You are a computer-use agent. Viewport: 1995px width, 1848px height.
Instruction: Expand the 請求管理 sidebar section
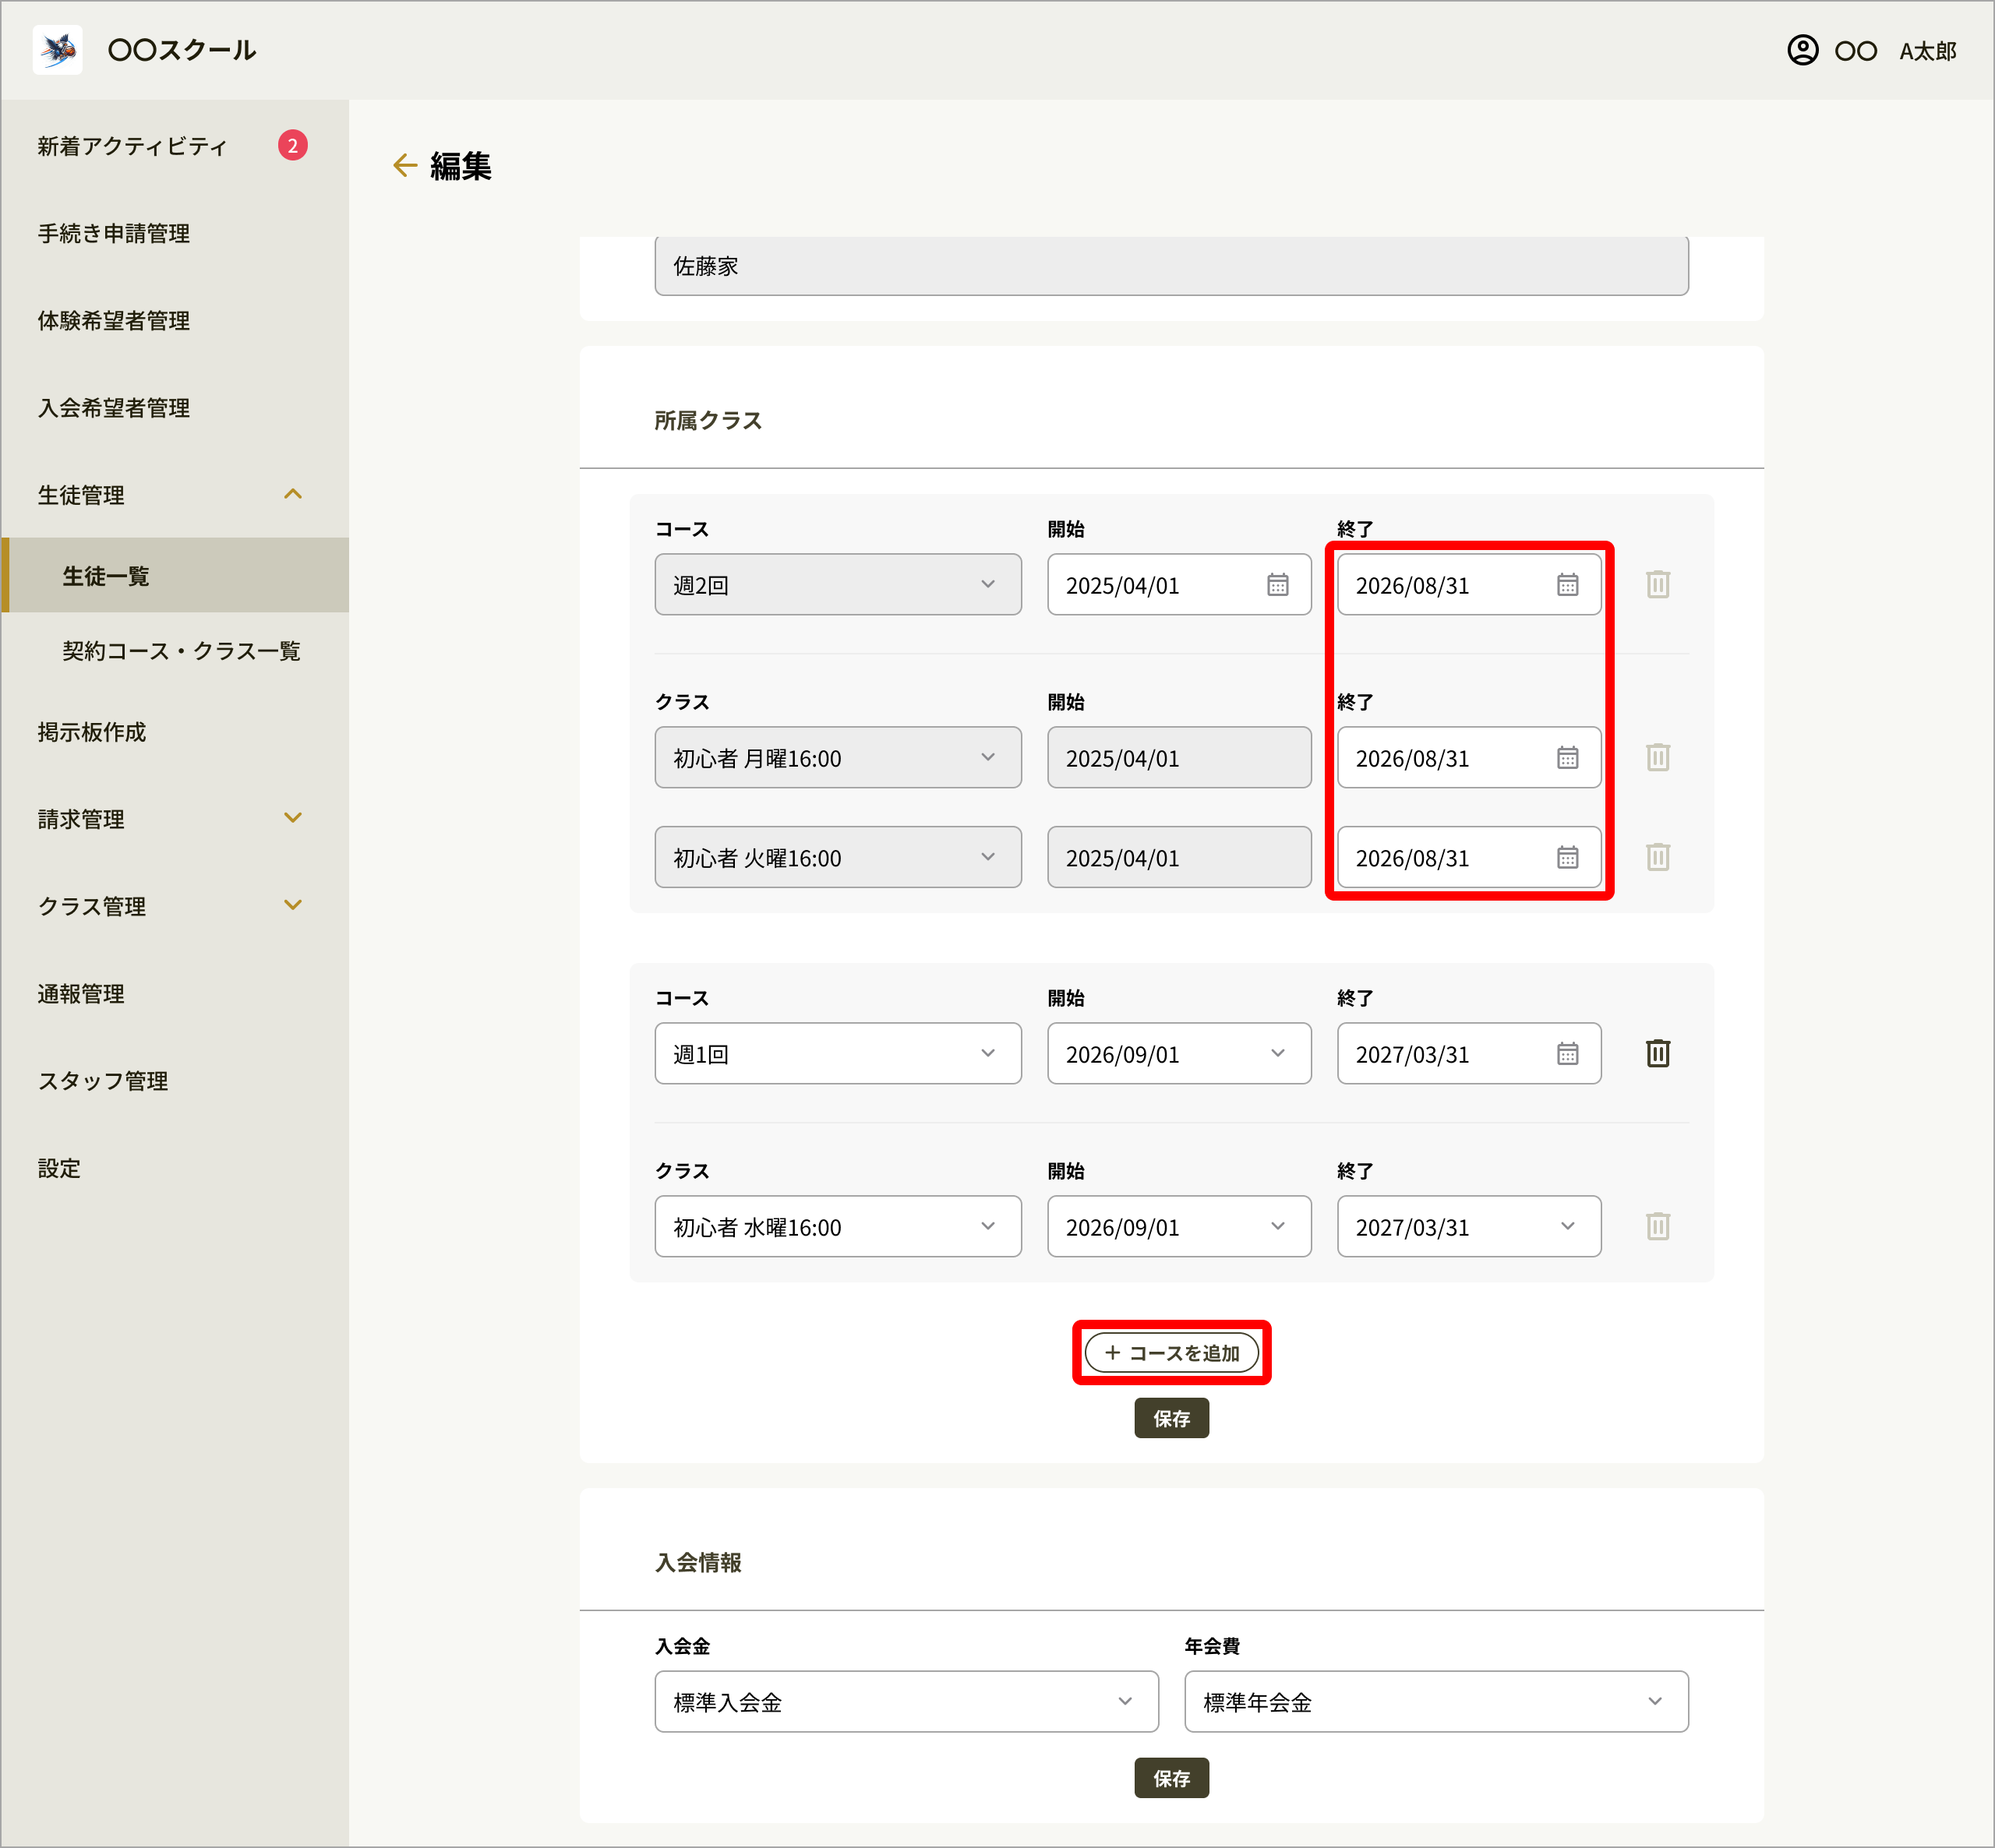click(x=292, y=818)
